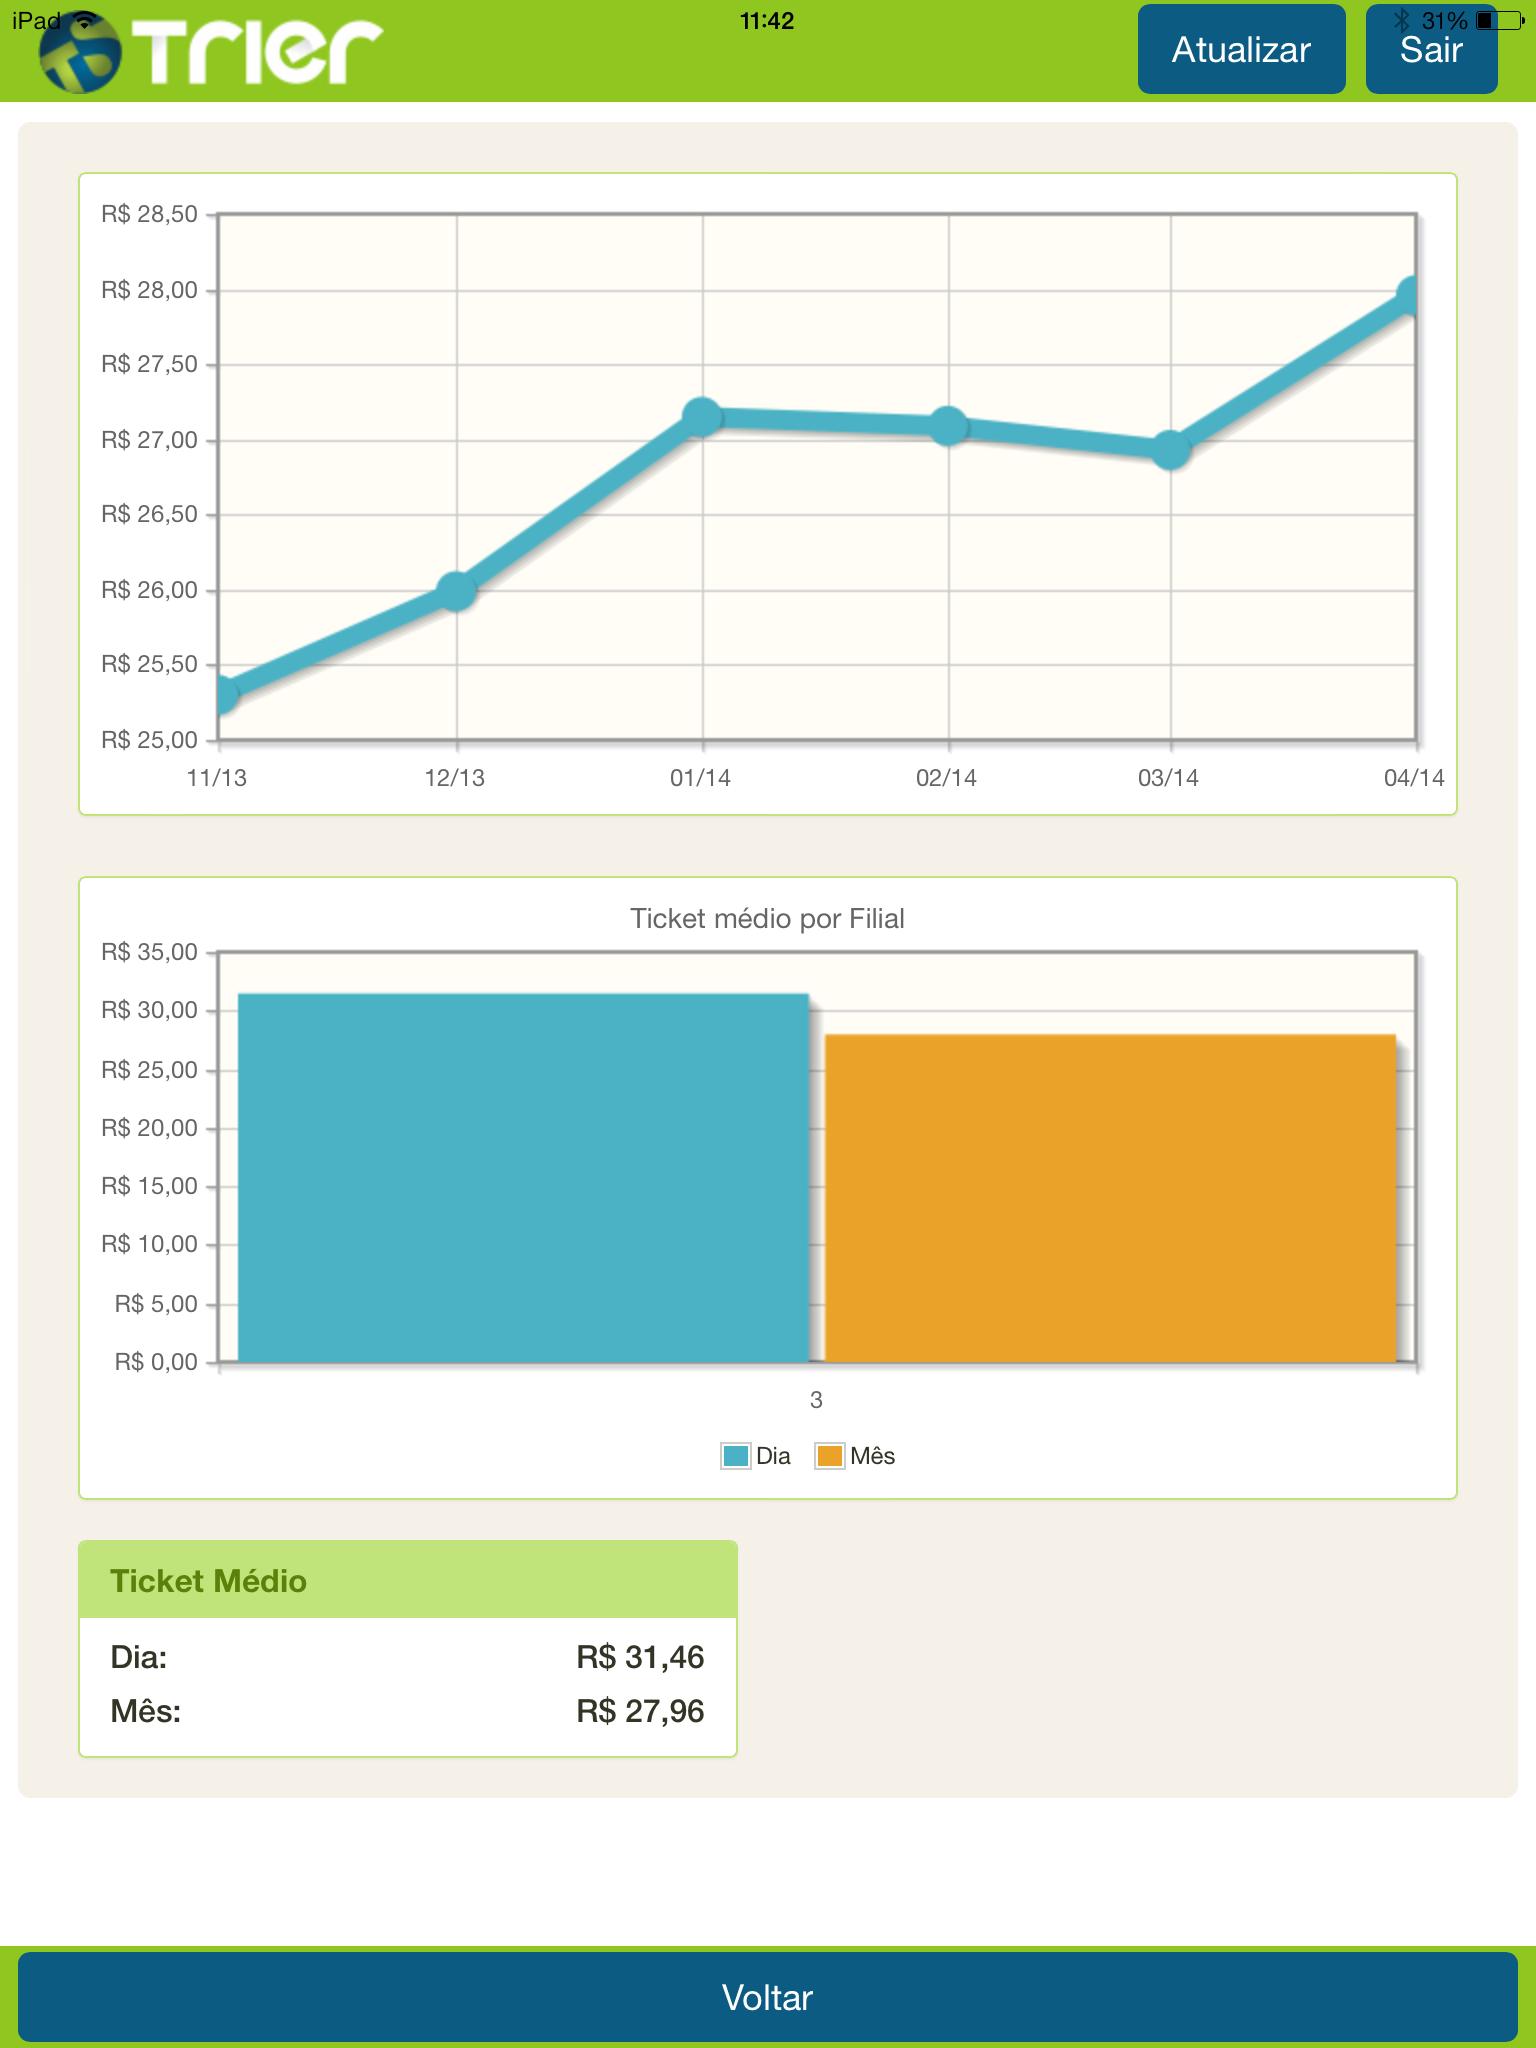Click the R$ 35,00 bar chart axis label
1536x2048 pixels.
pos(150,952)
